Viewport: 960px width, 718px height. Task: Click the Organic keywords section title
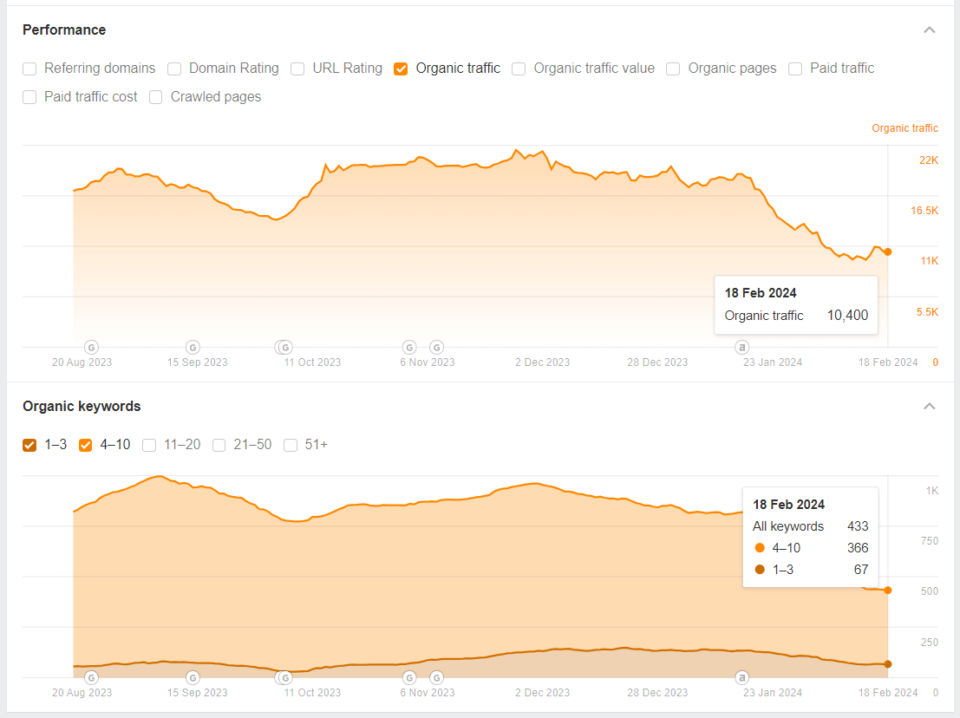click(81, 406)
